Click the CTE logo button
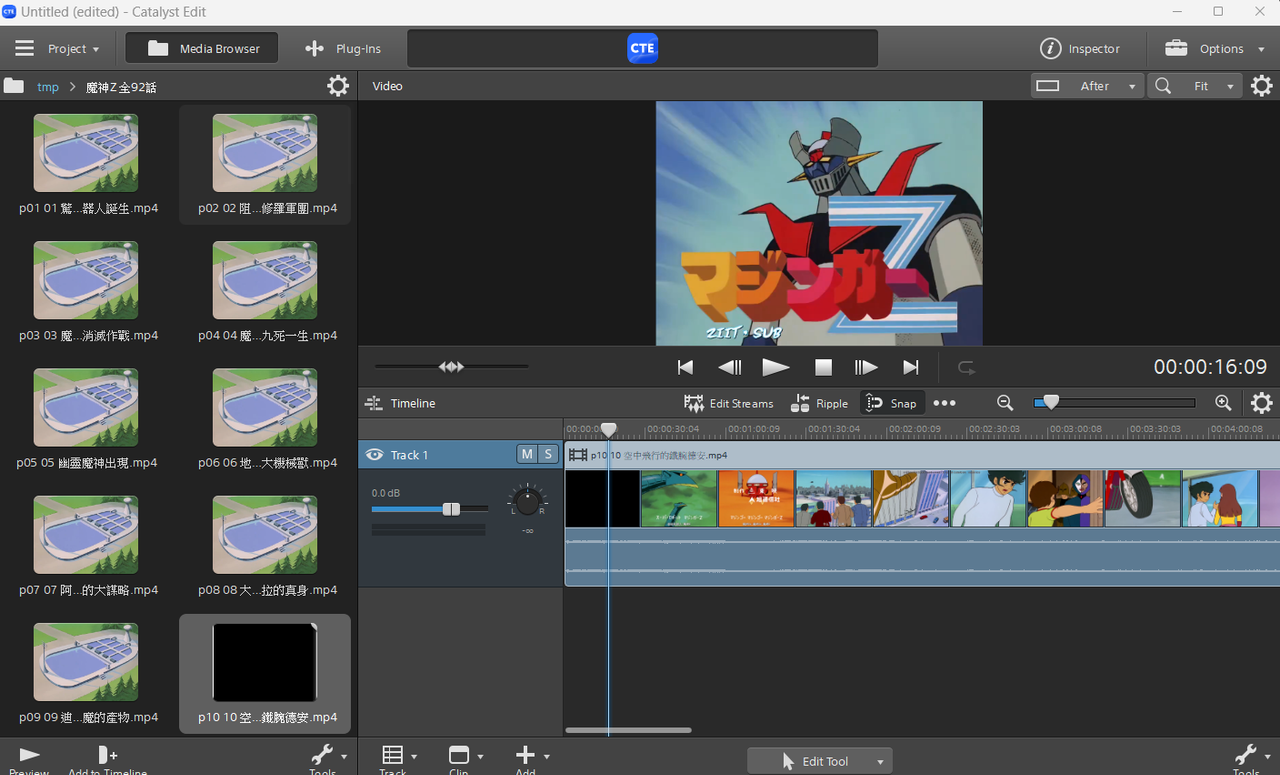 click(x=642, y=48)
